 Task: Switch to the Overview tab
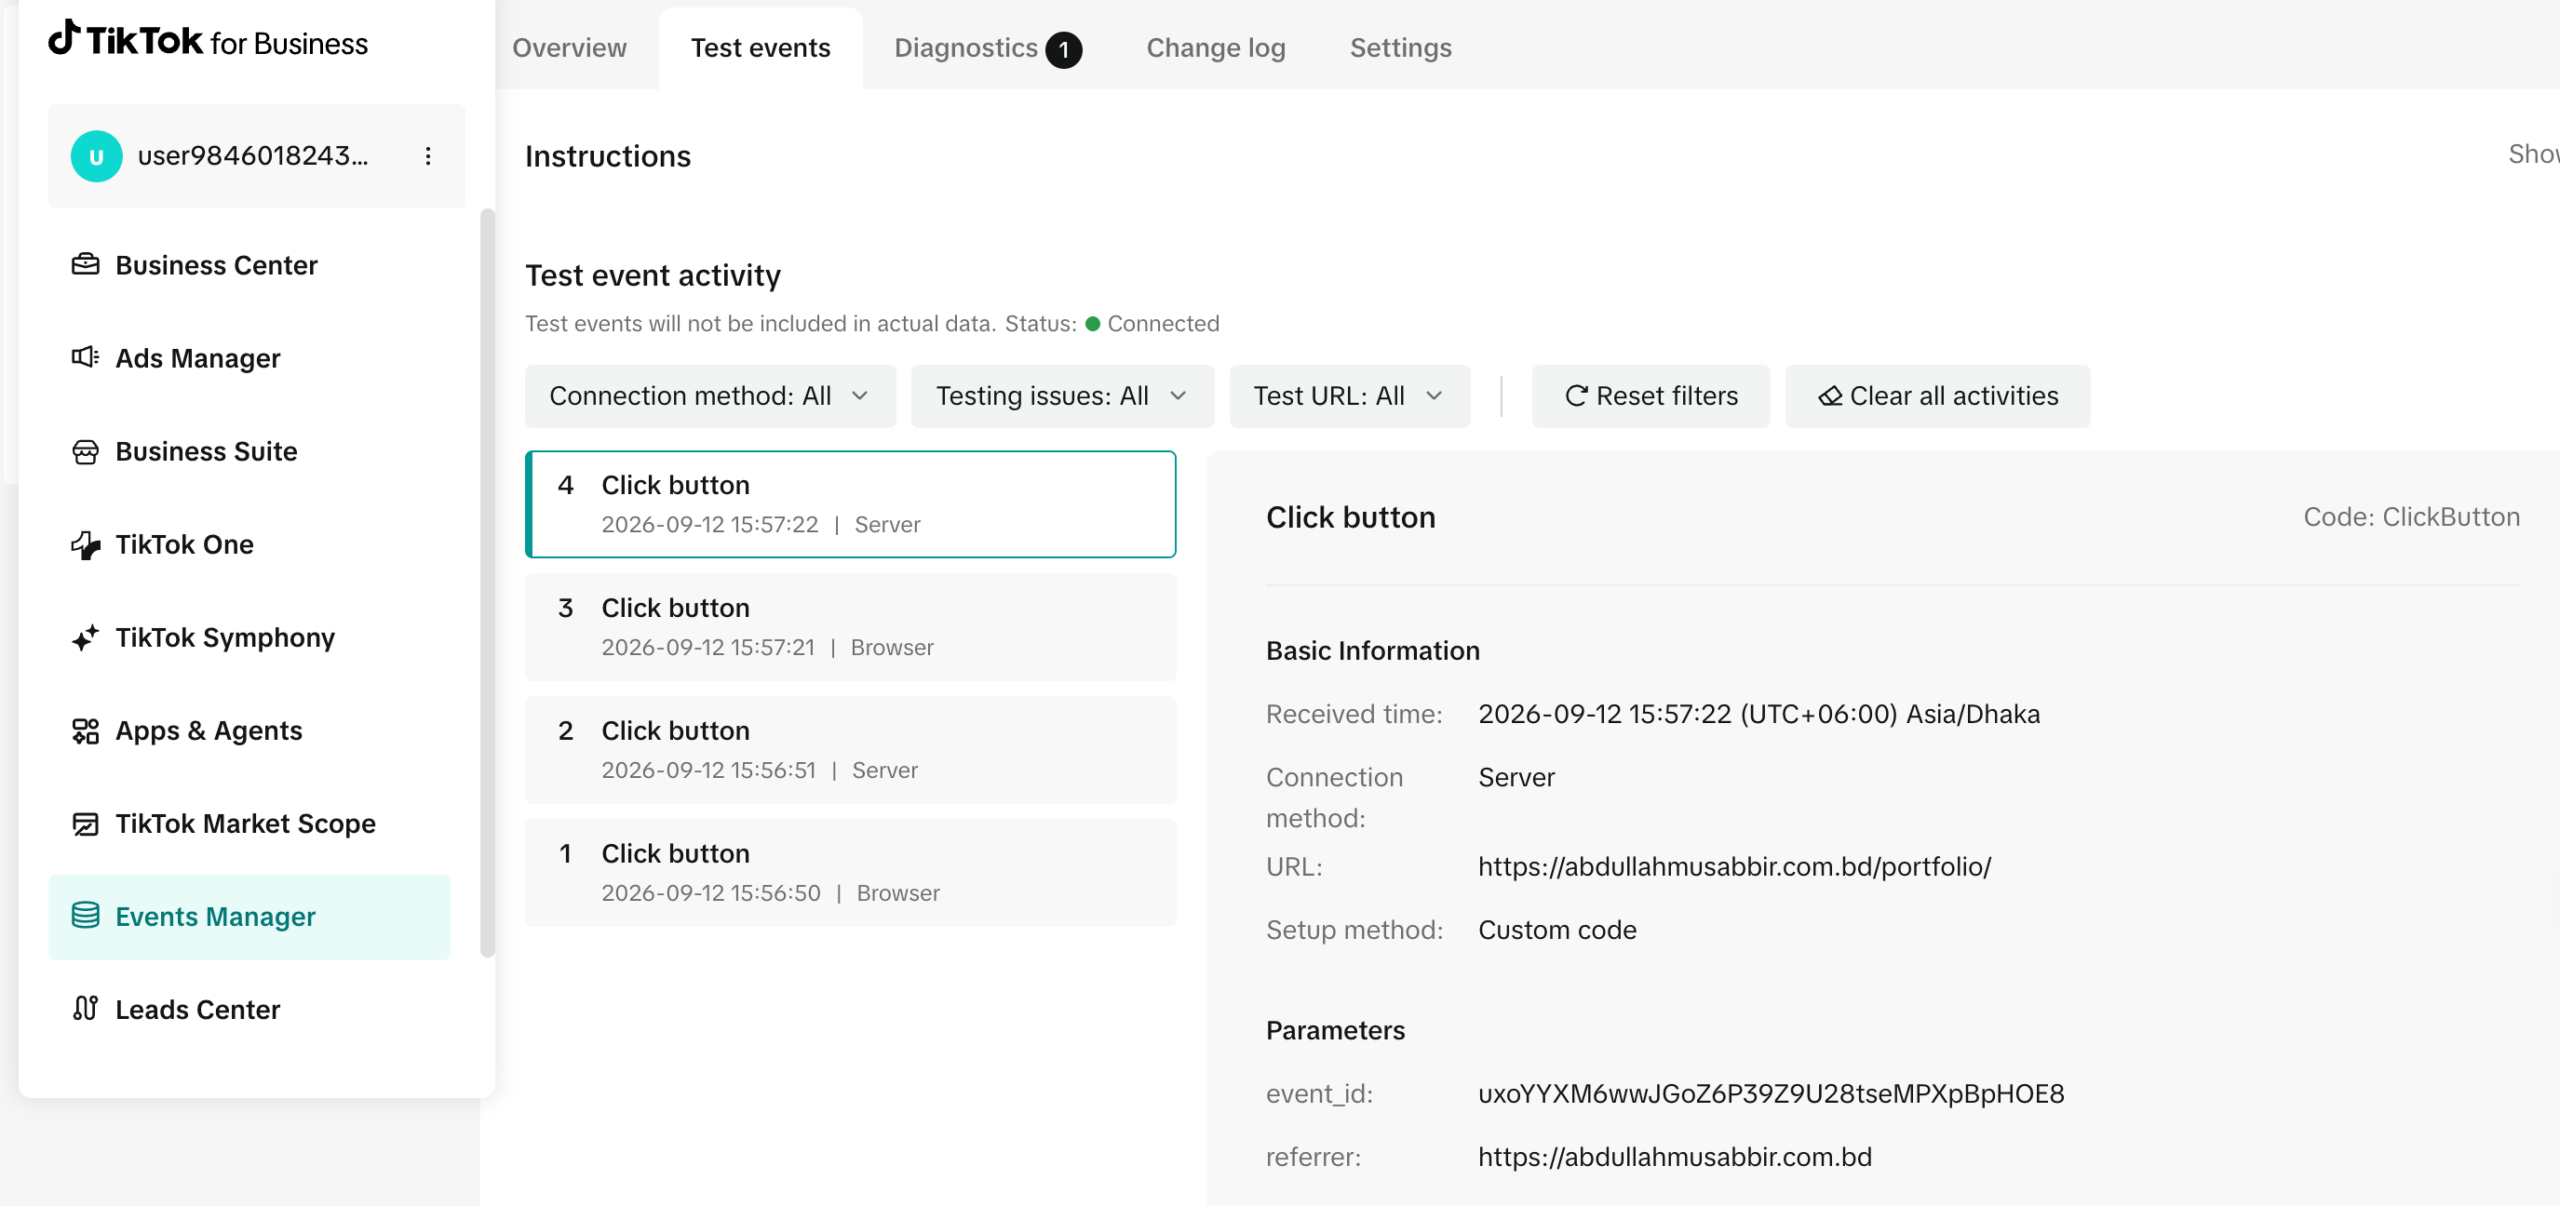pos(569,48)
